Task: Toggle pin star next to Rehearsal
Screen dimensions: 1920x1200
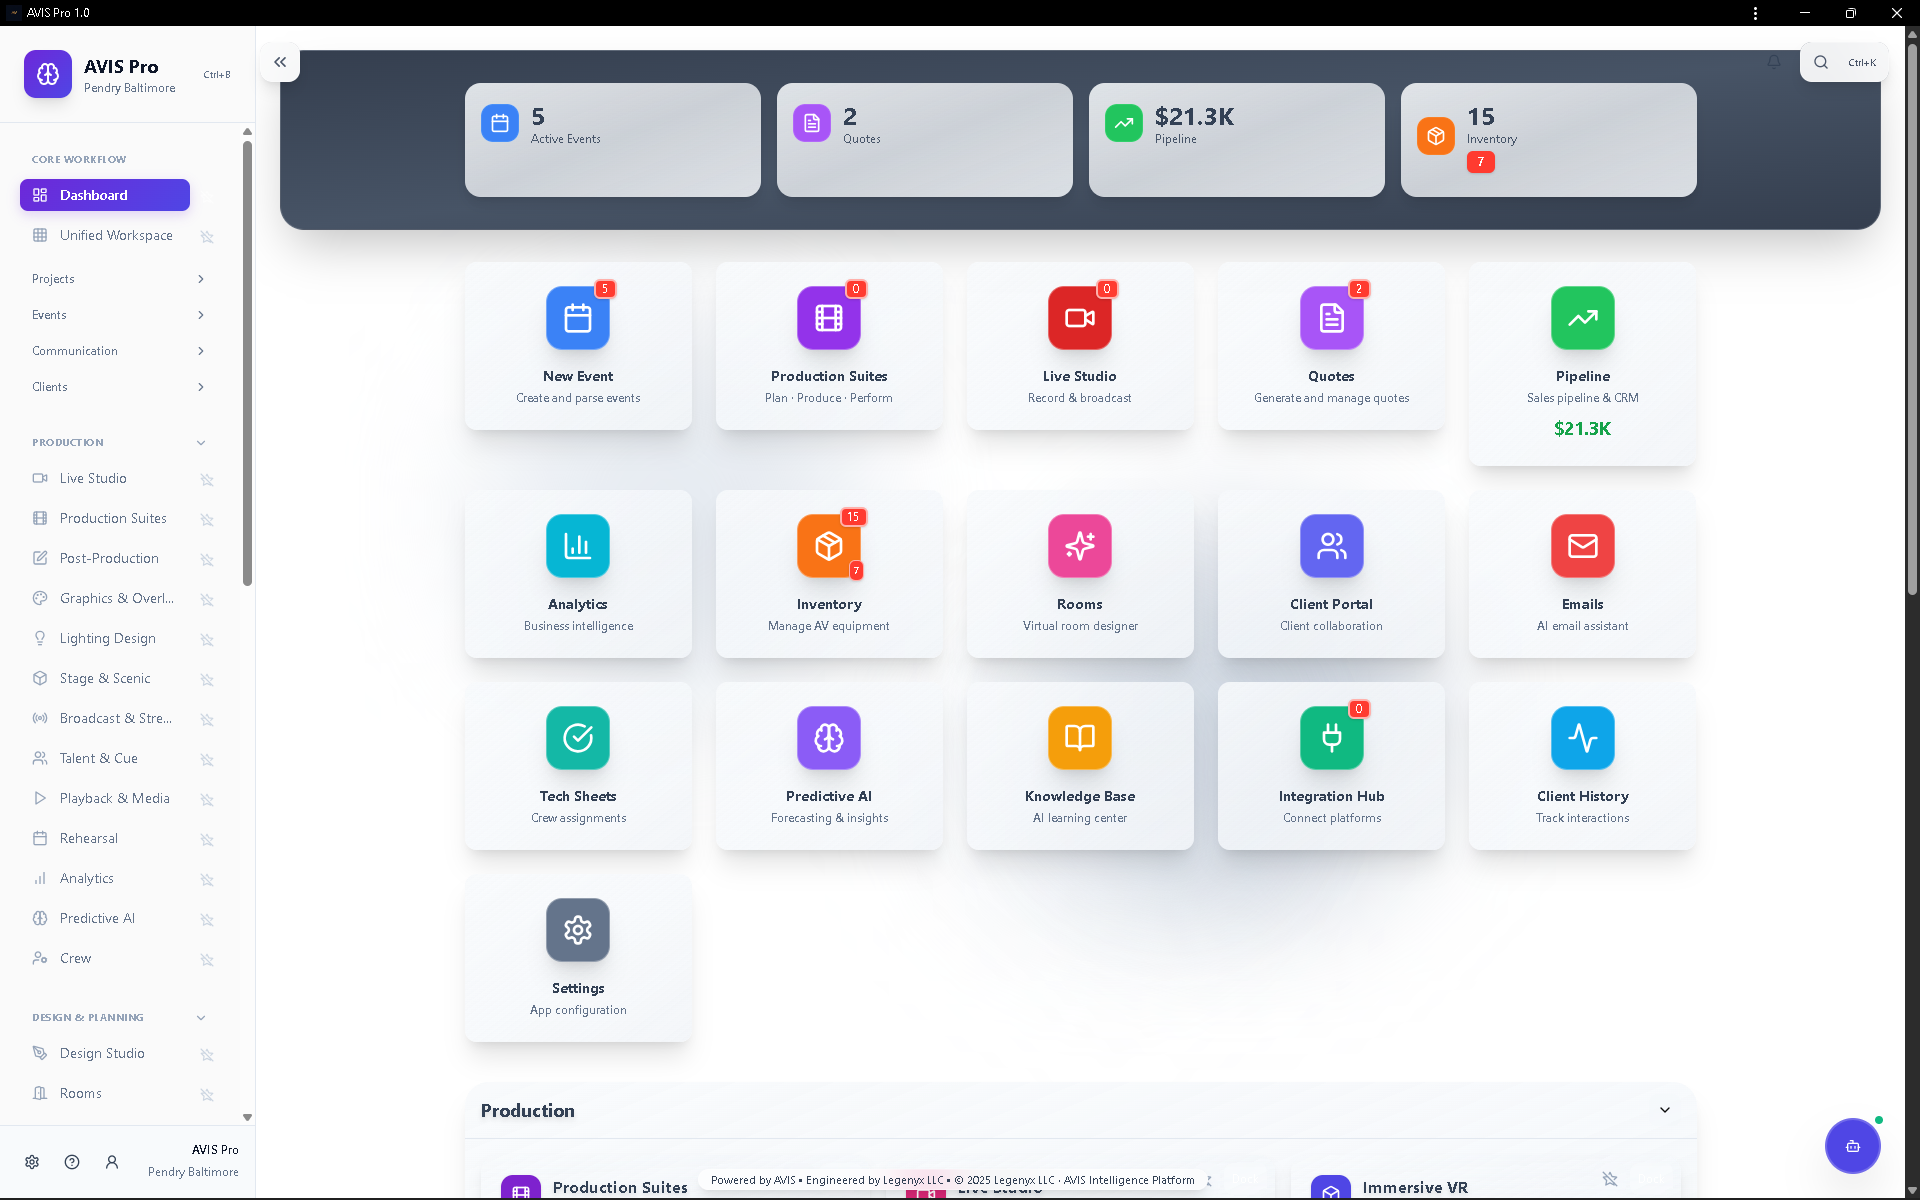Action: tap(207, 839)
